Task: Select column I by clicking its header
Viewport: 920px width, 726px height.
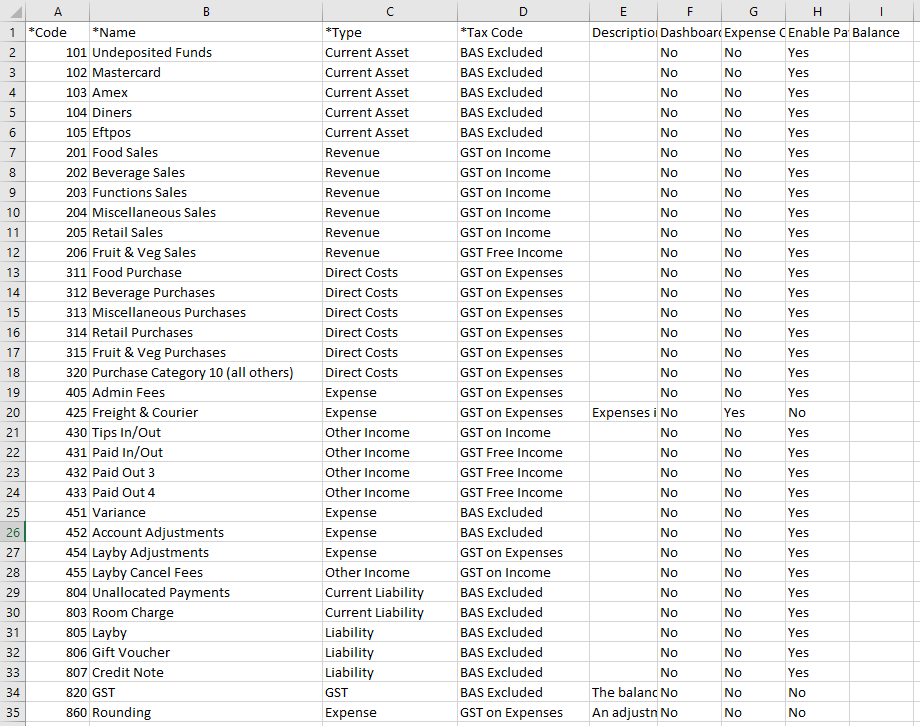Action: pyautogui.click(x=881, y=11)
